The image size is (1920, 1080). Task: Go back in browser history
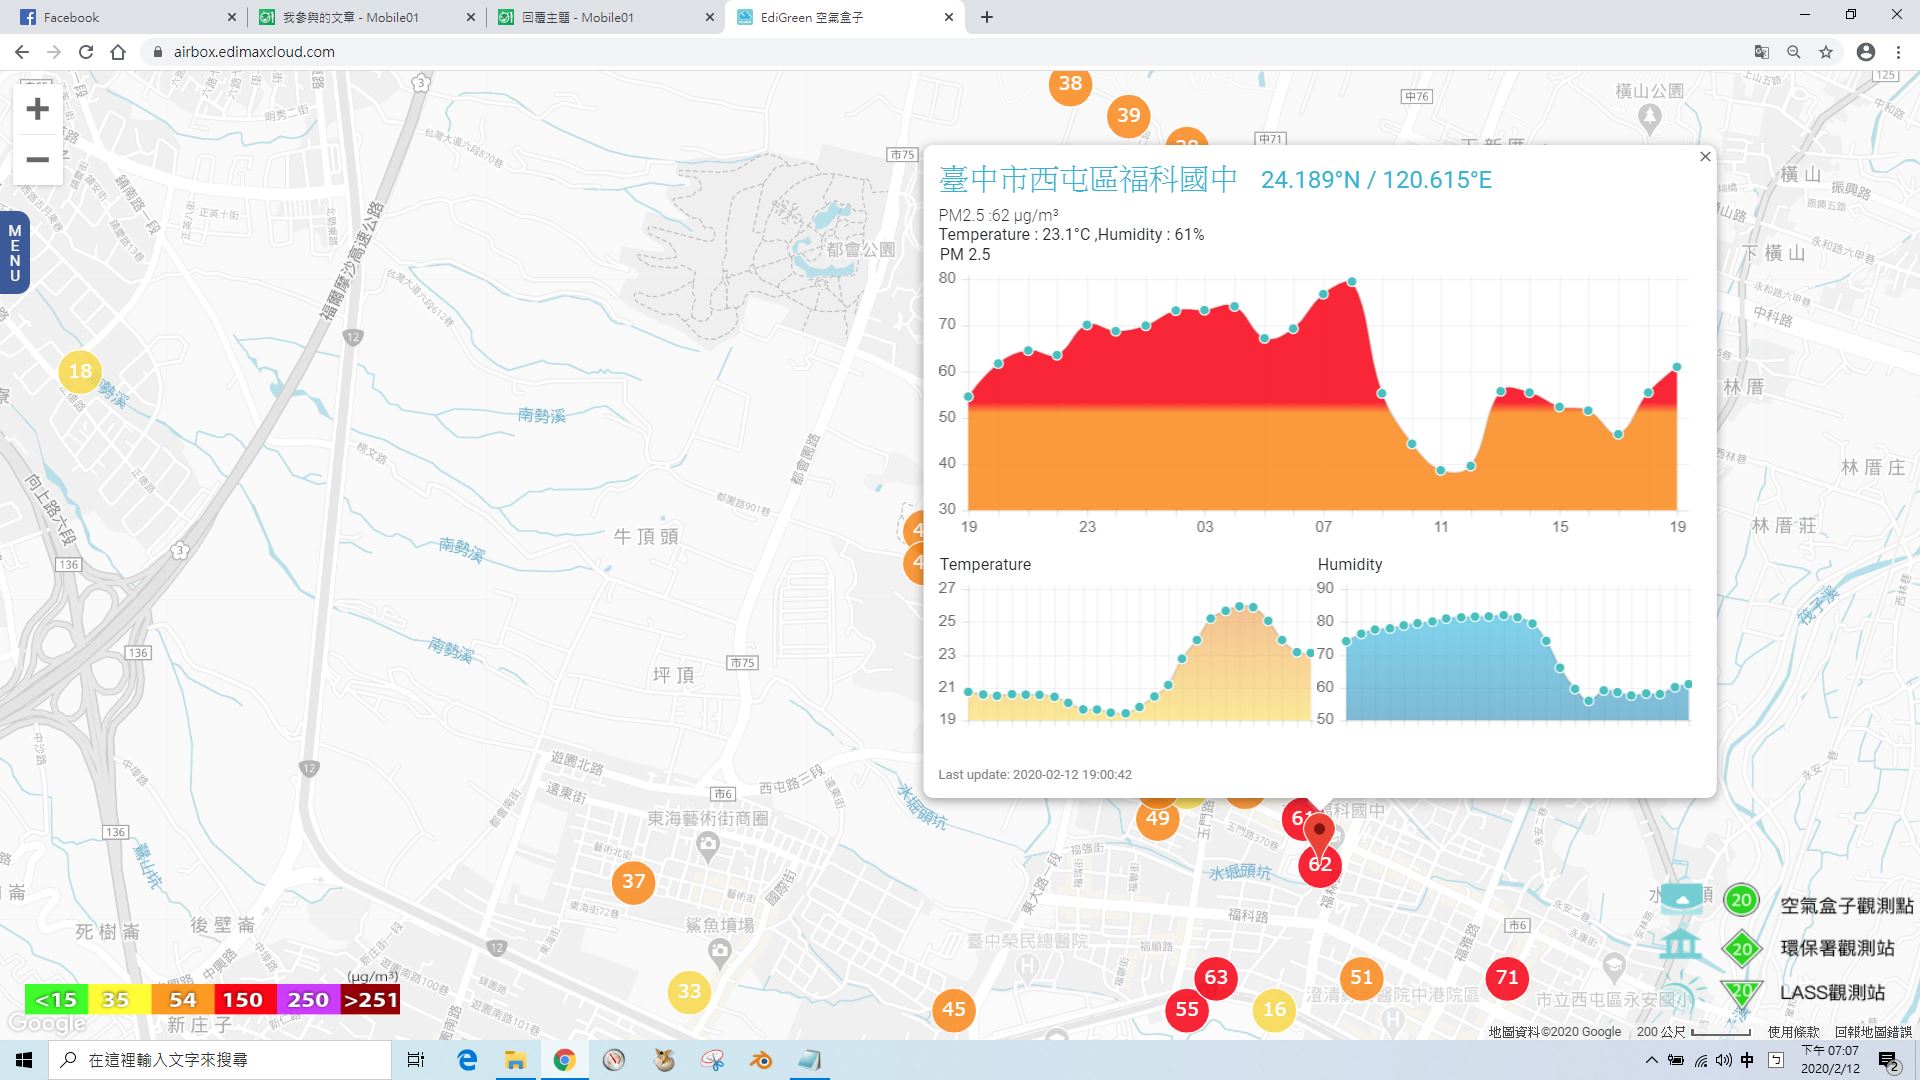click(x=22, y=52)
